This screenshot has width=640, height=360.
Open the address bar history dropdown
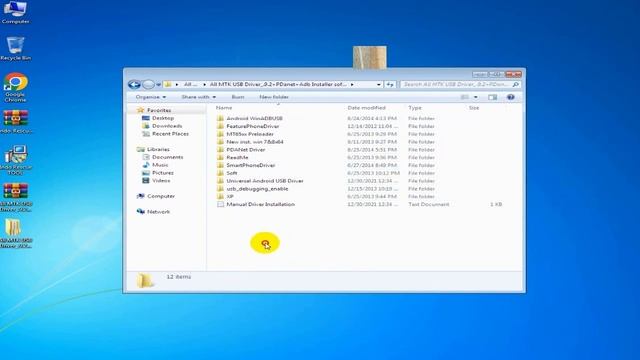(378, 84)
